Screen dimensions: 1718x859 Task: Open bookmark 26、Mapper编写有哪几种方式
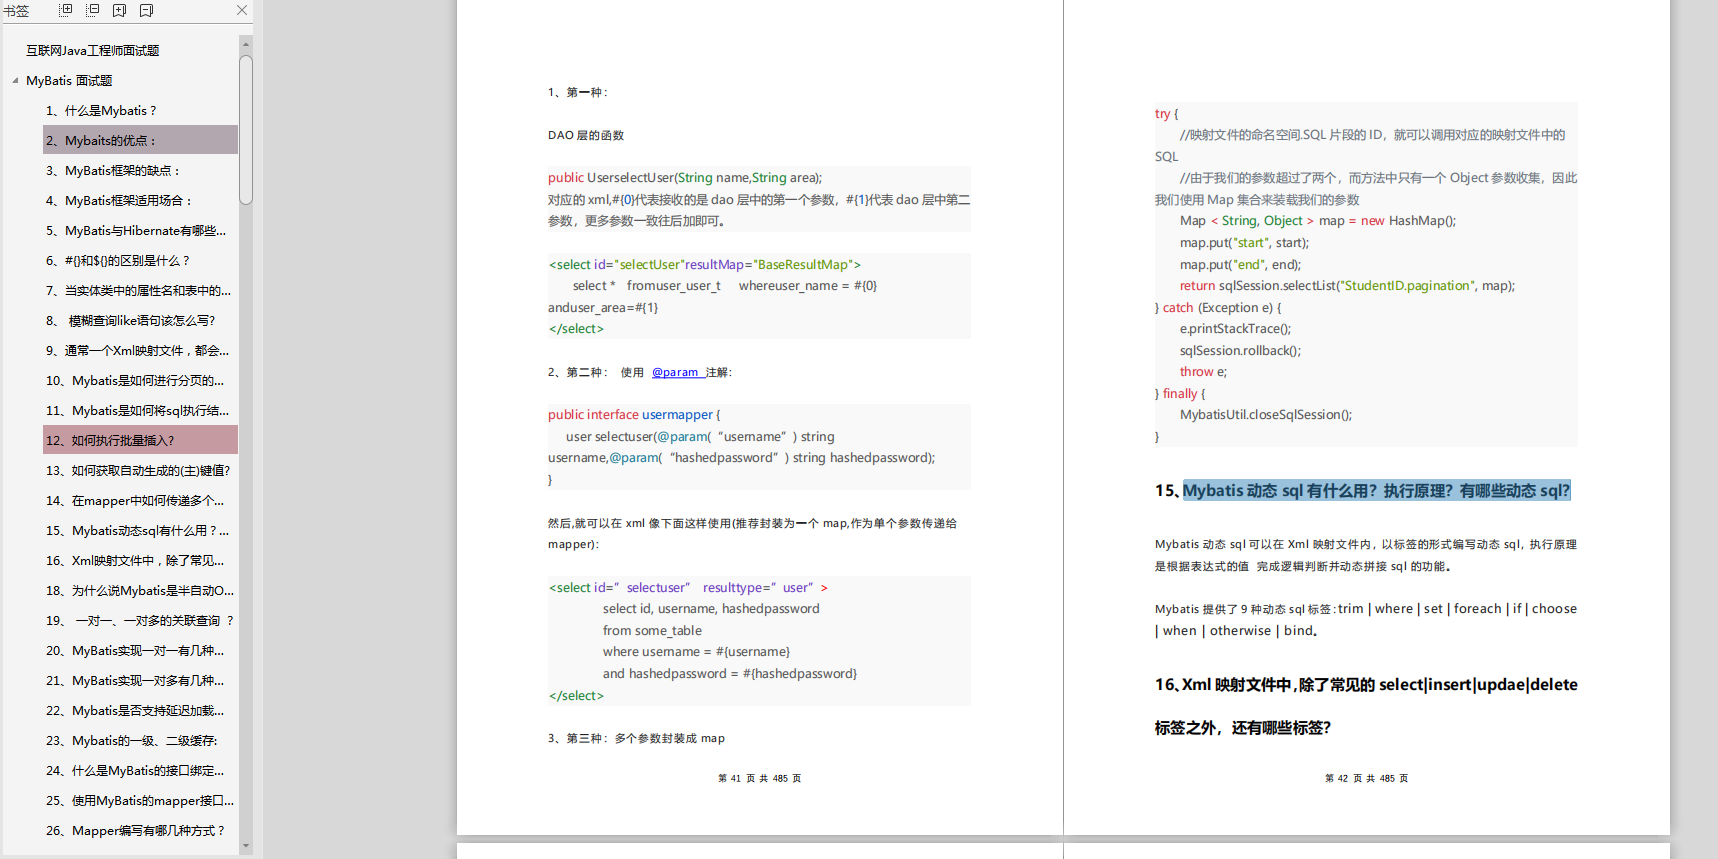[x=135, y=830]
